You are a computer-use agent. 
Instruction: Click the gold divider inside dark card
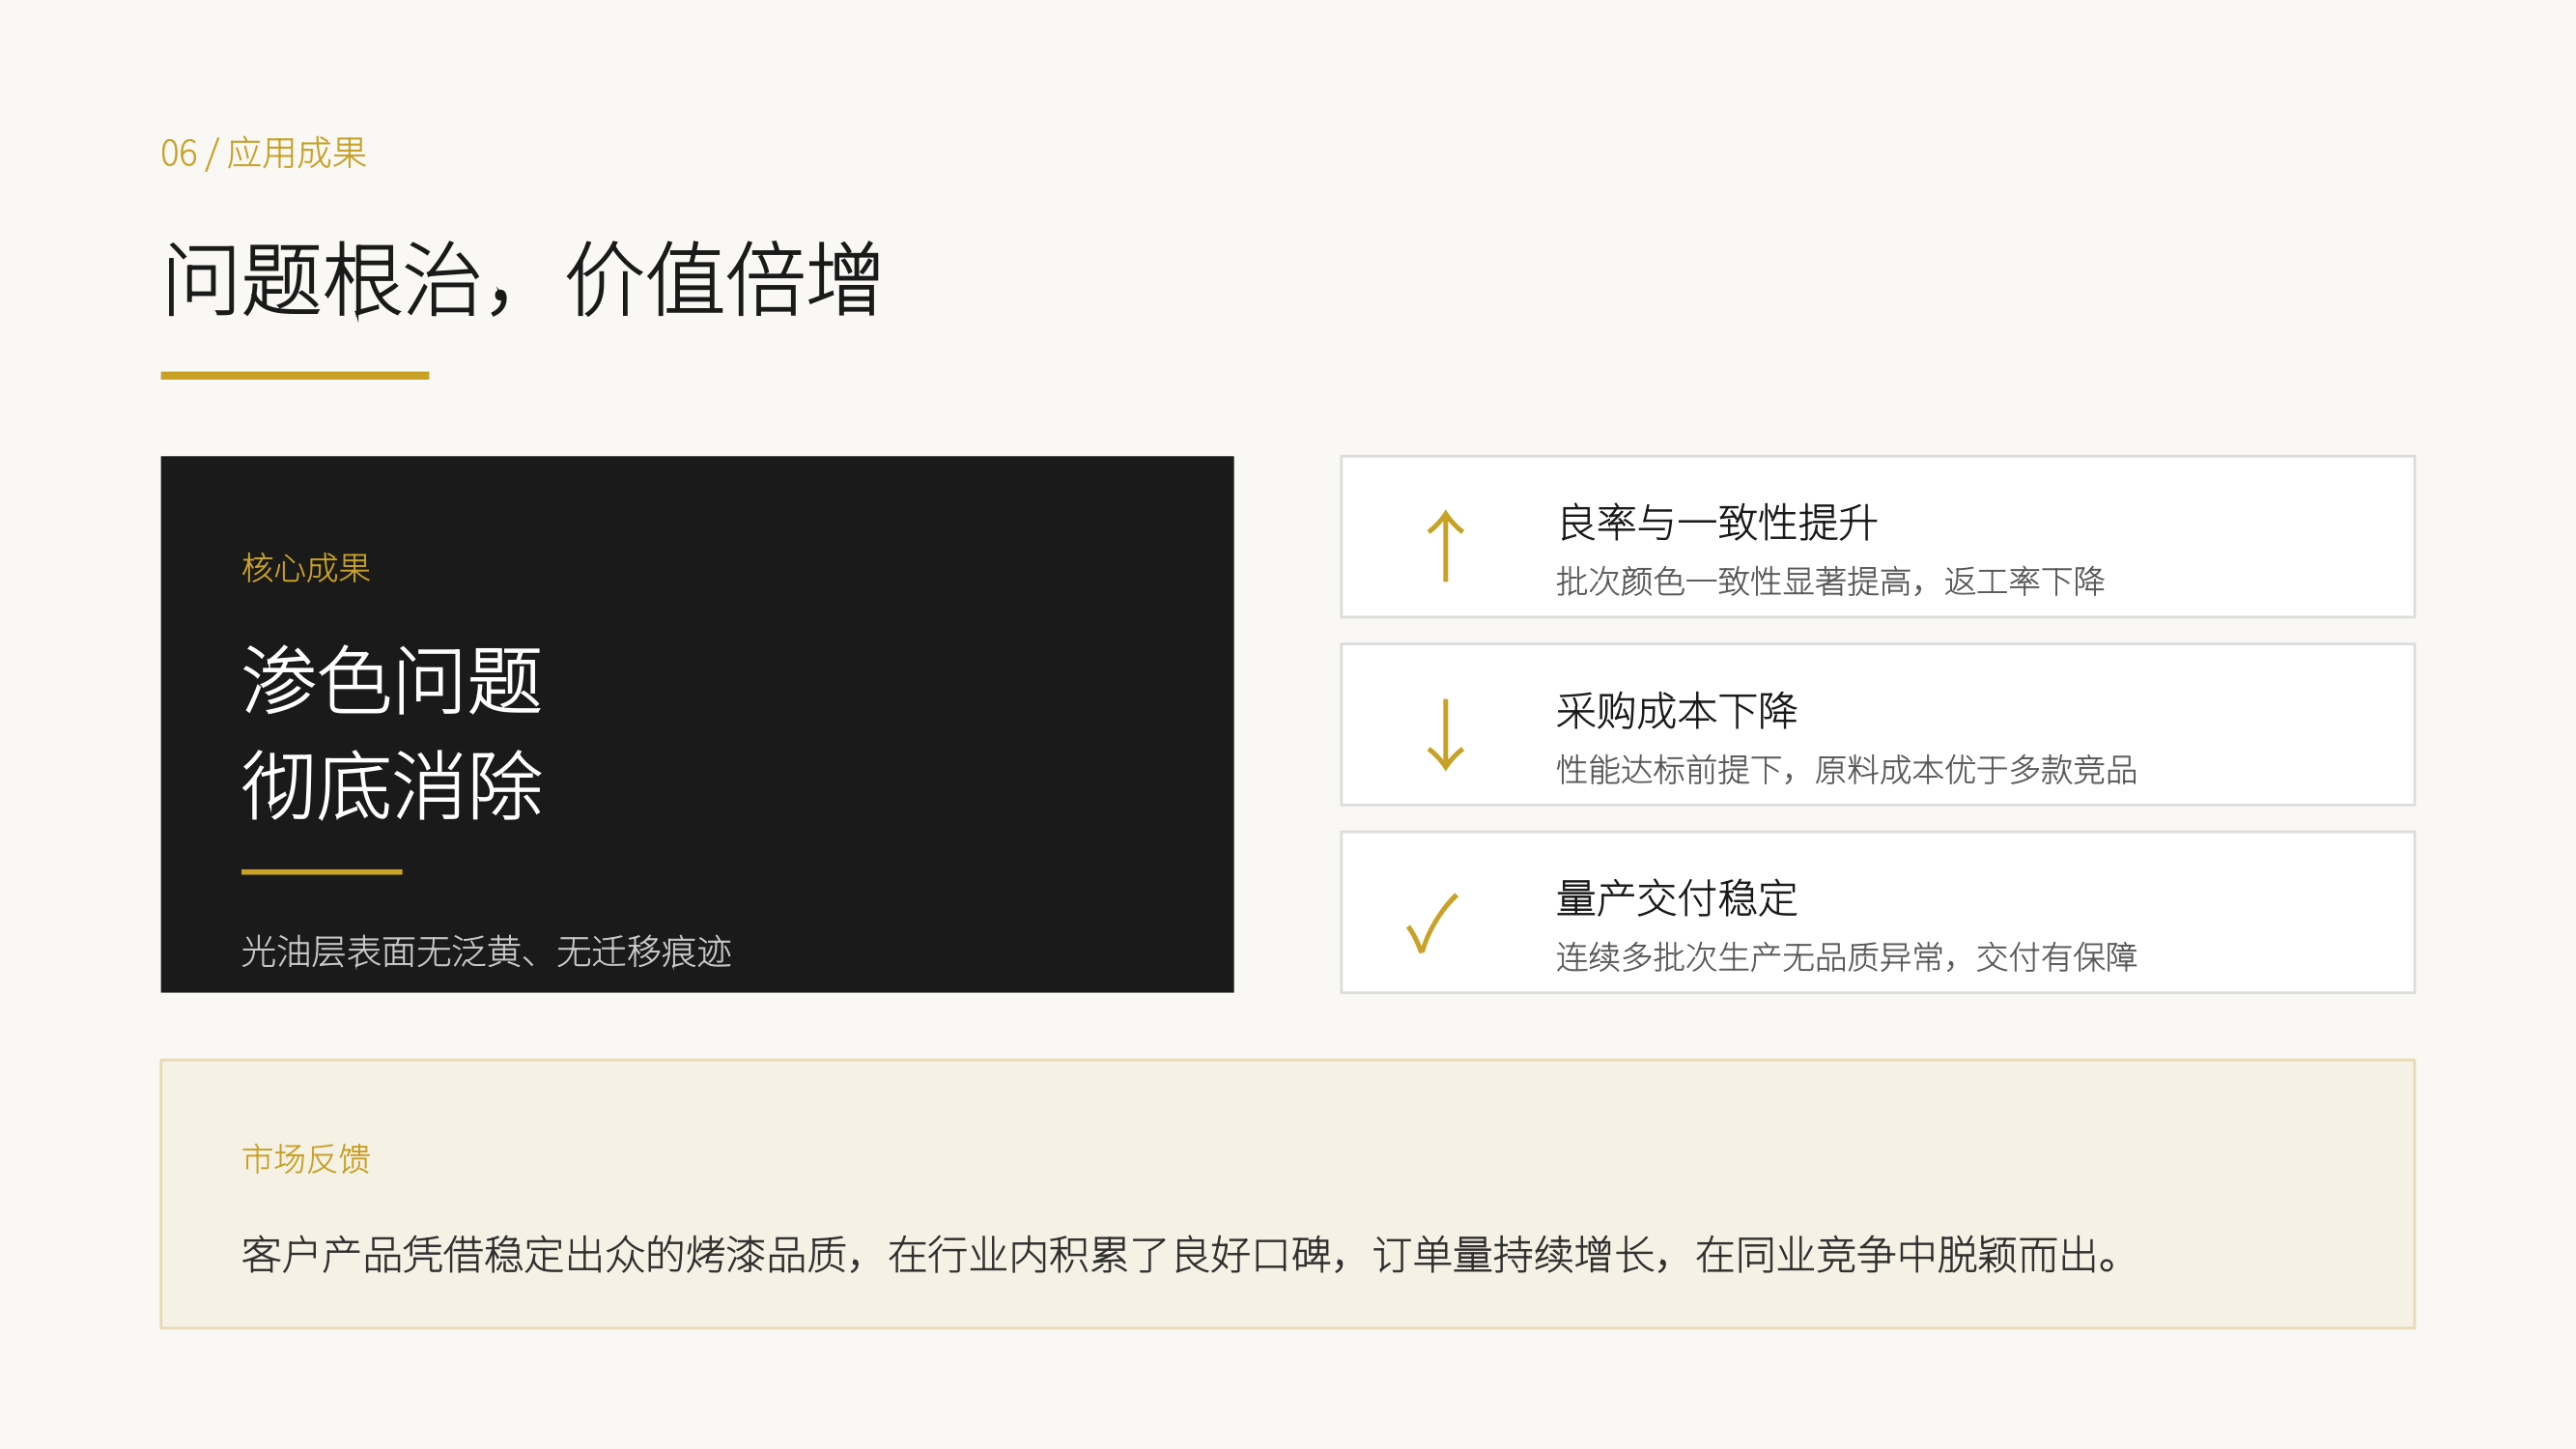pyautogui.click(x=321, y=872)
